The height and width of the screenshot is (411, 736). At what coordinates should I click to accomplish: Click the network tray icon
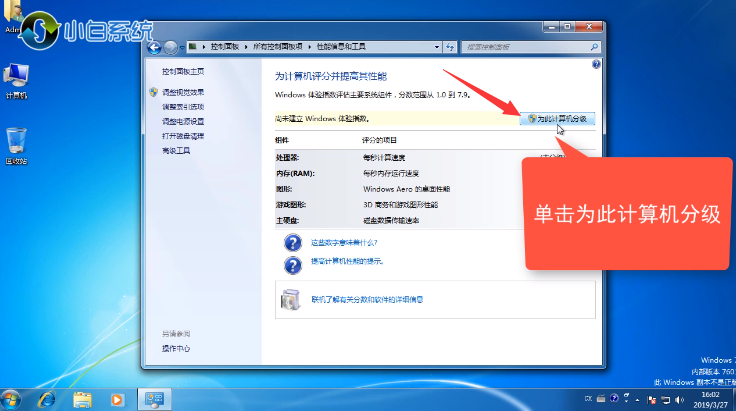coord(666,400)
